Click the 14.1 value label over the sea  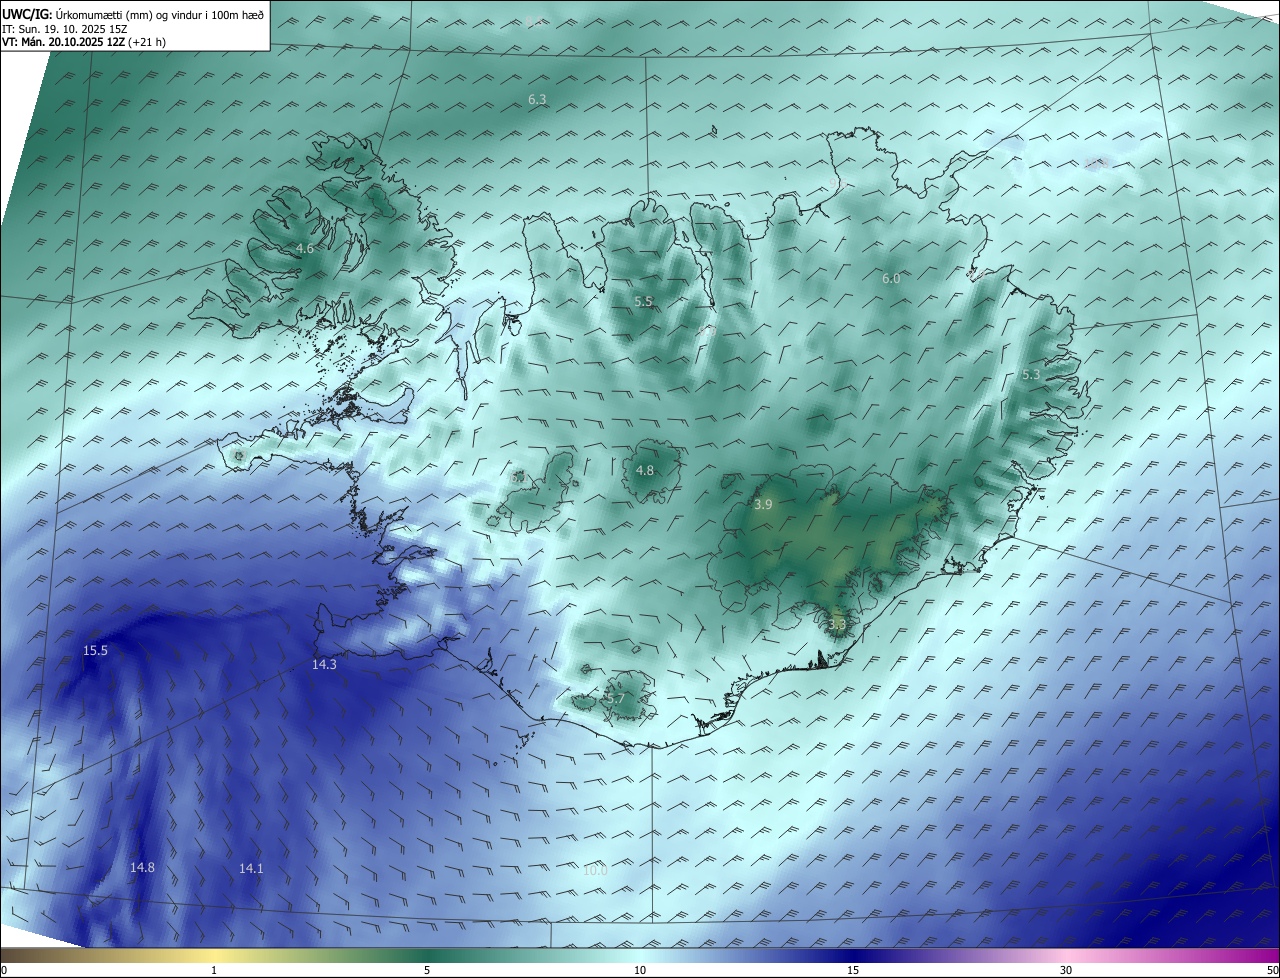point(251,869)
